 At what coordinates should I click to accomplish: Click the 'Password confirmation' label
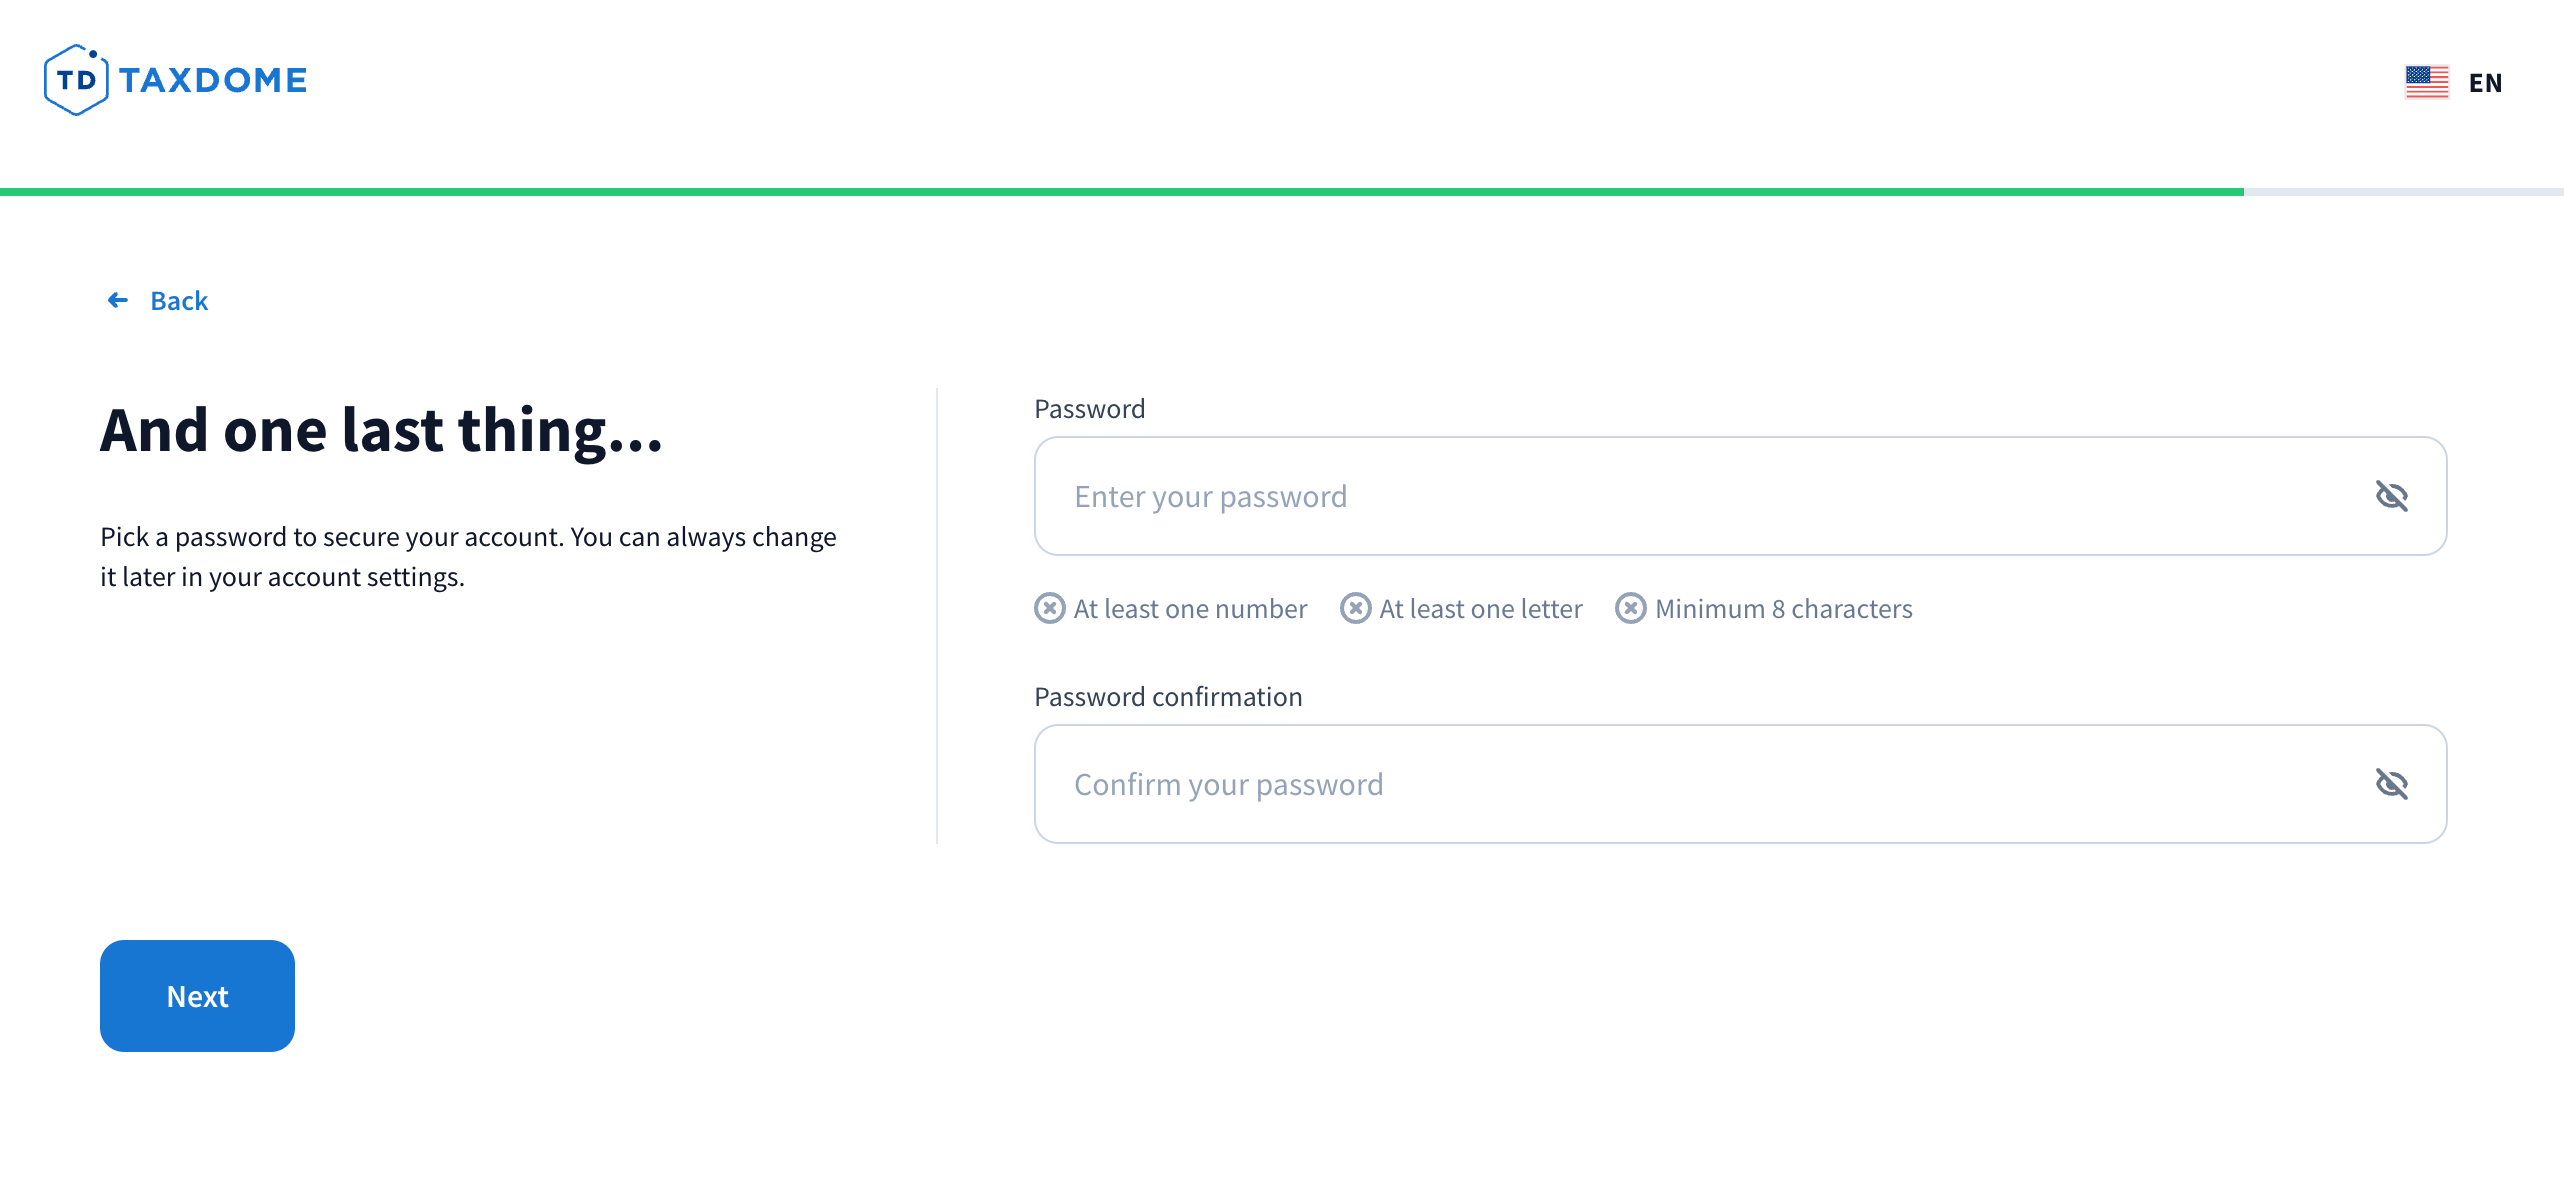click(1167, 697)
